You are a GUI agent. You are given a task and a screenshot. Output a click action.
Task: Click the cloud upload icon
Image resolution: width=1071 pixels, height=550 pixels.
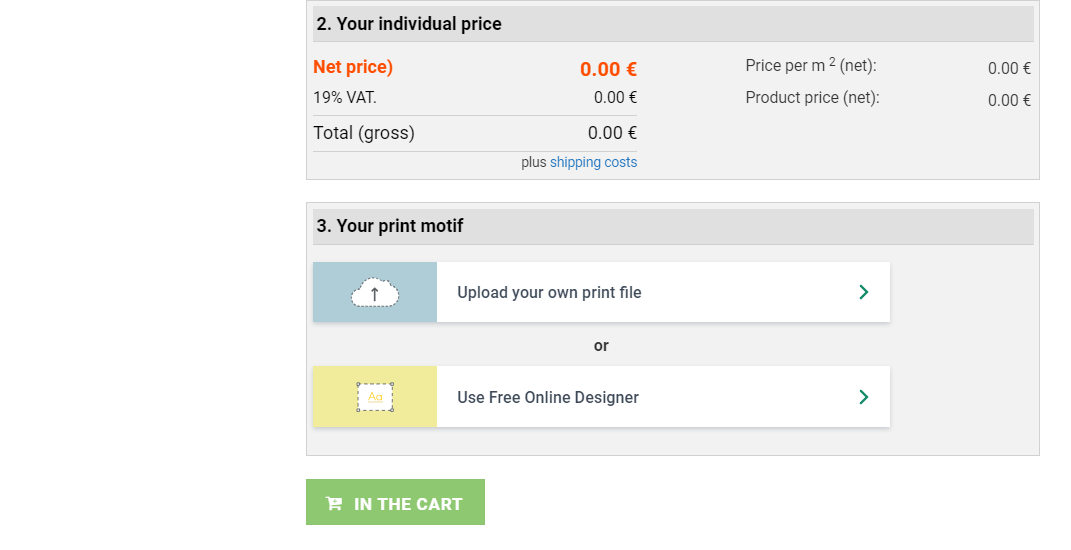pyautogui.click(x=375, y=292)
